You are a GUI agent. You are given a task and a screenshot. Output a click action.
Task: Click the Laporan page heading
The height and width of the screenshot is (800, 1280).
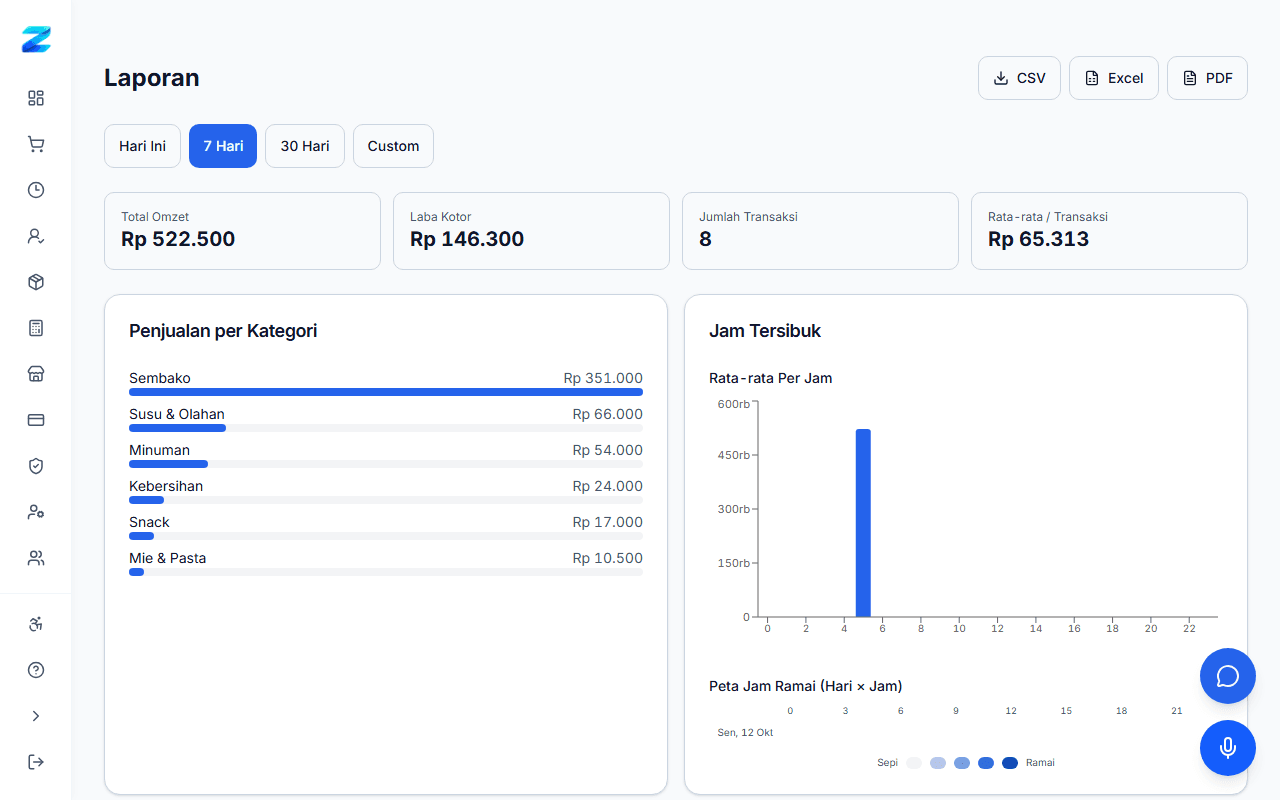point(152,78)
